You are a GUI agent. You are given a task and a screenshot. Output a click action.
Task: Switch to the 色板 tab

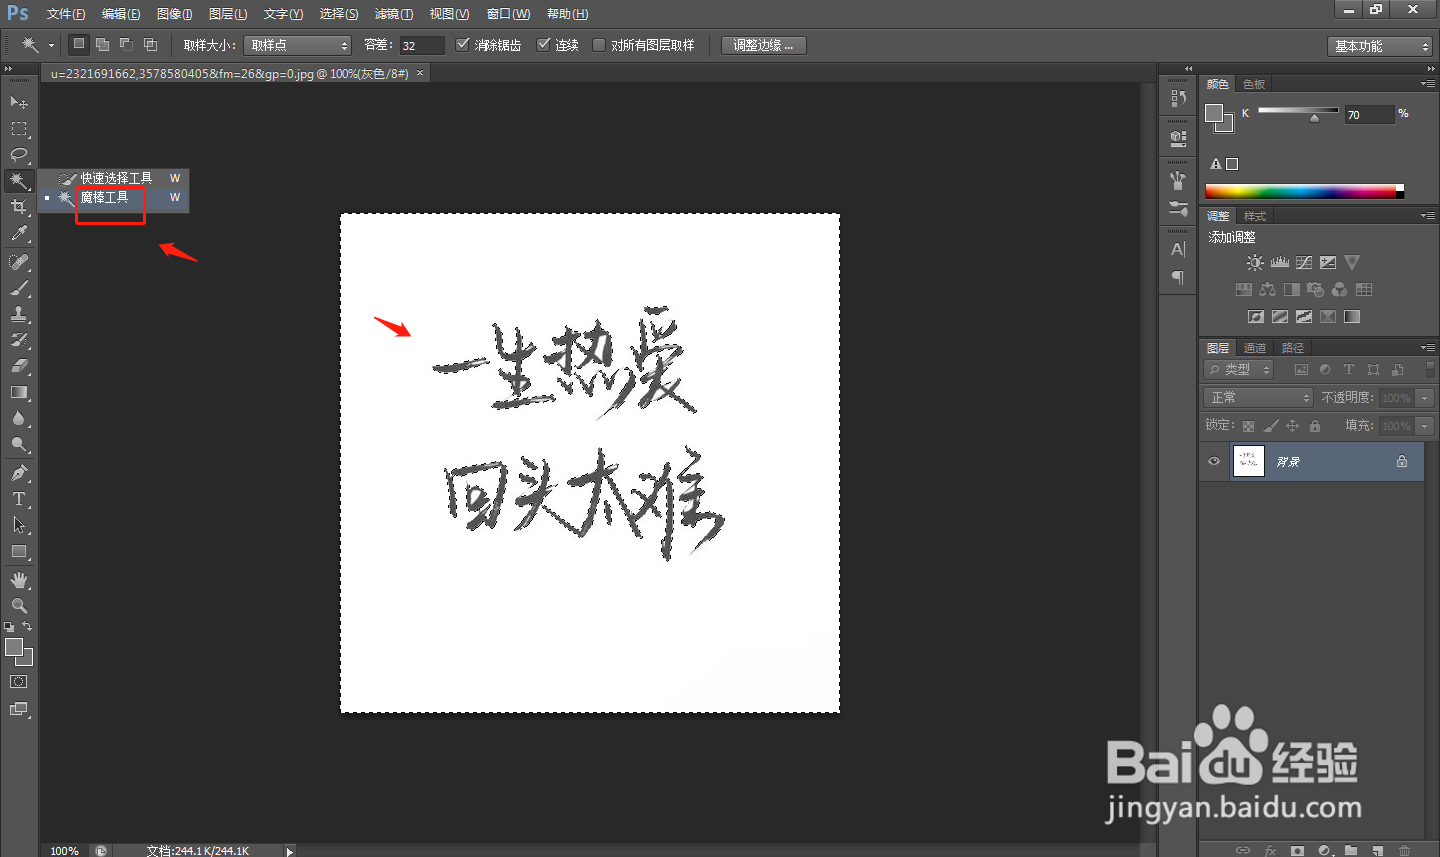tap(1254, 84)
